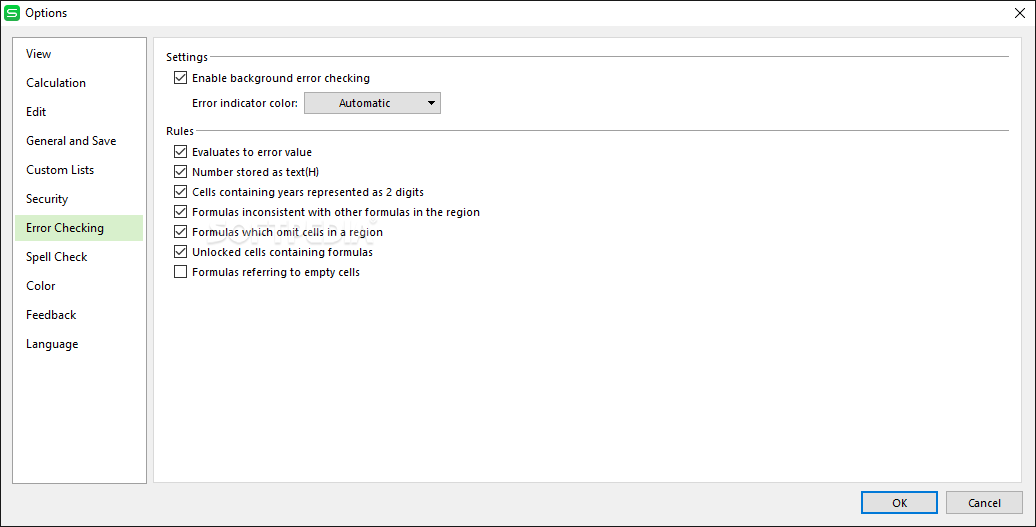The height and width of the screenshot is (527, 1036).
Task: Open the Calculation options page
Action: click(79, 83)
